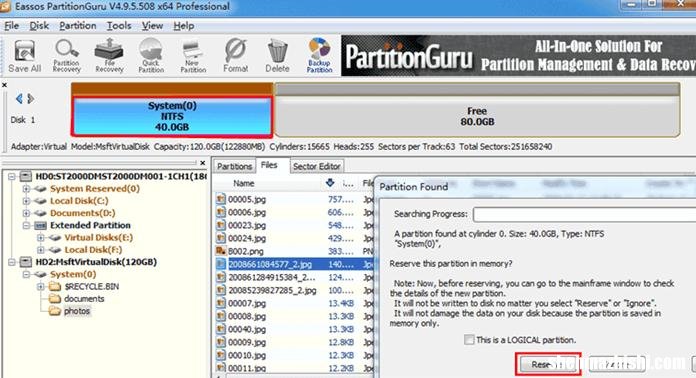
Task: Check 'This is a LOGICAL partition'
Action: coord(469,340)
